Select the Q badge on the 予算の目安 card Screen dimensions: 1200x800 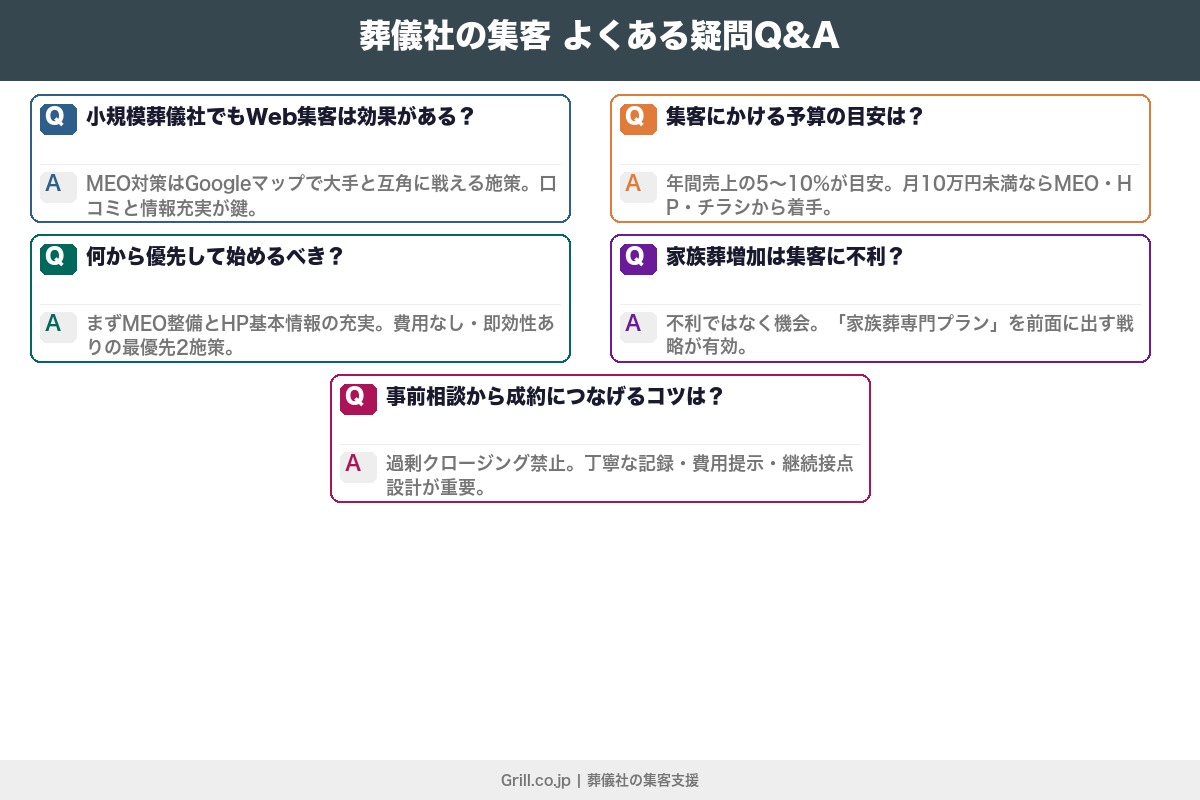pyautogui.click(x=637, y=119)
